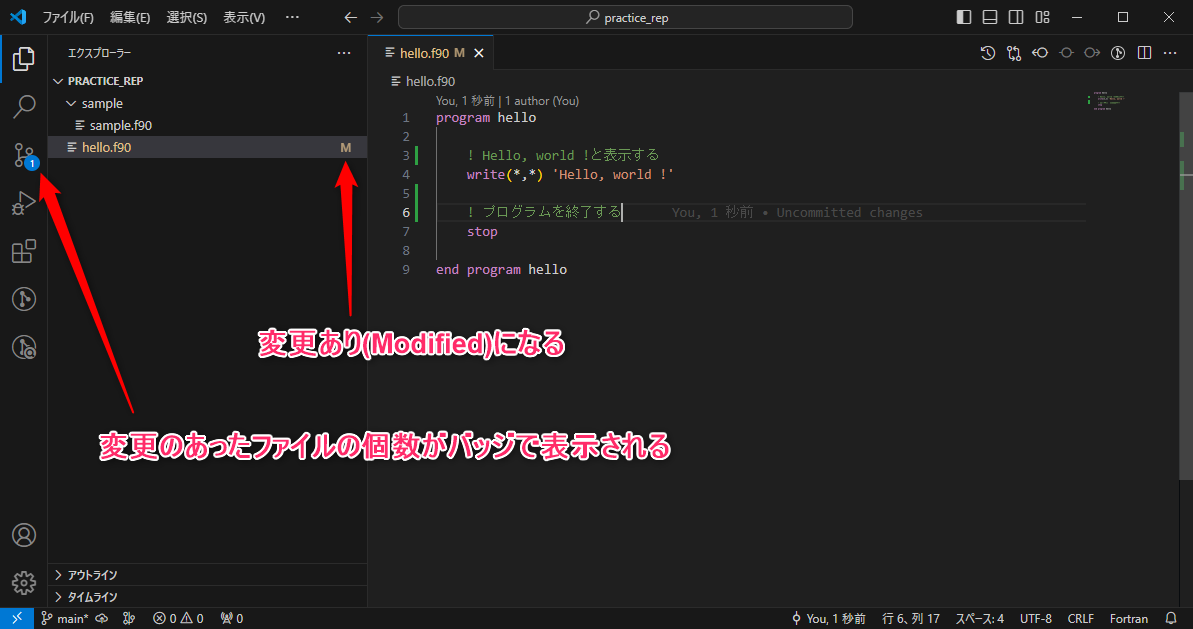Open remote window button in status bar
1193x629 pixels.
(x=17, y=618)
